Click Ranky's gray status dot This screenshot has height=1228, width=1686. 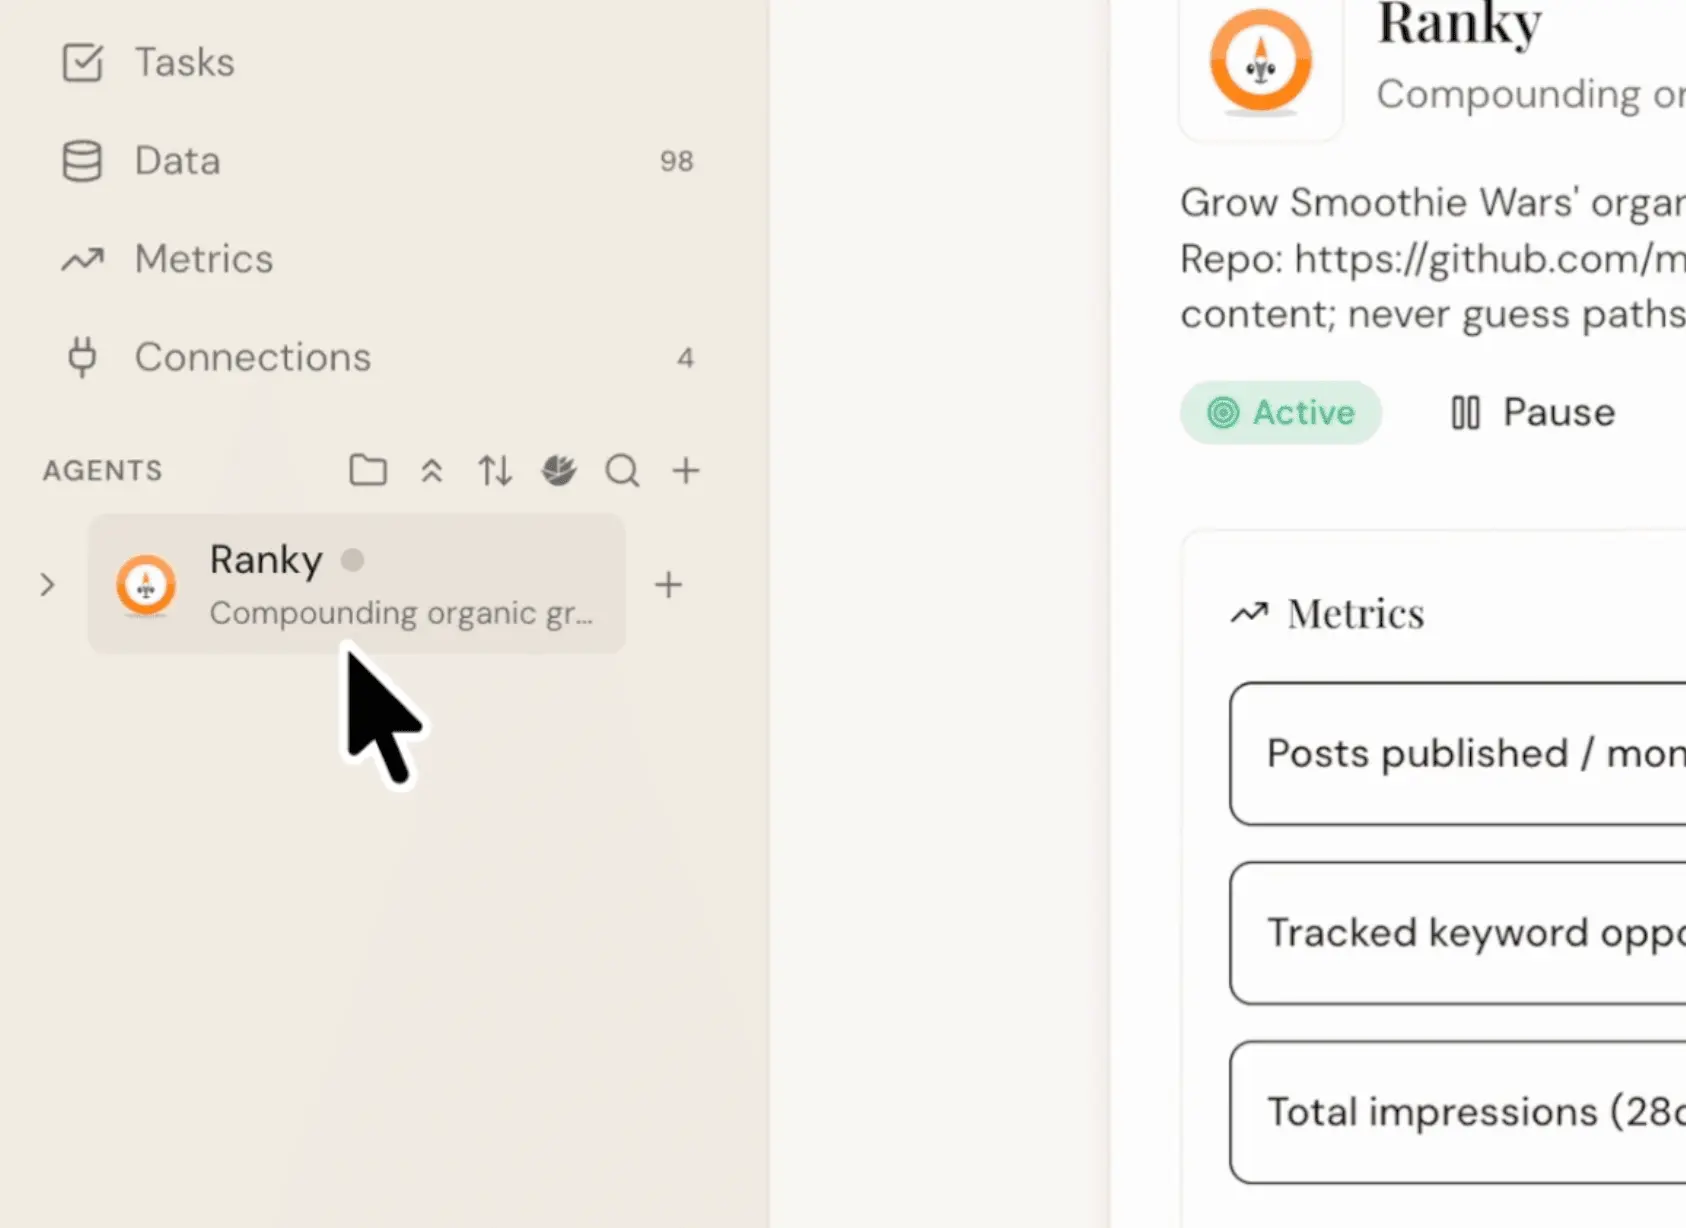coord(352,560)
